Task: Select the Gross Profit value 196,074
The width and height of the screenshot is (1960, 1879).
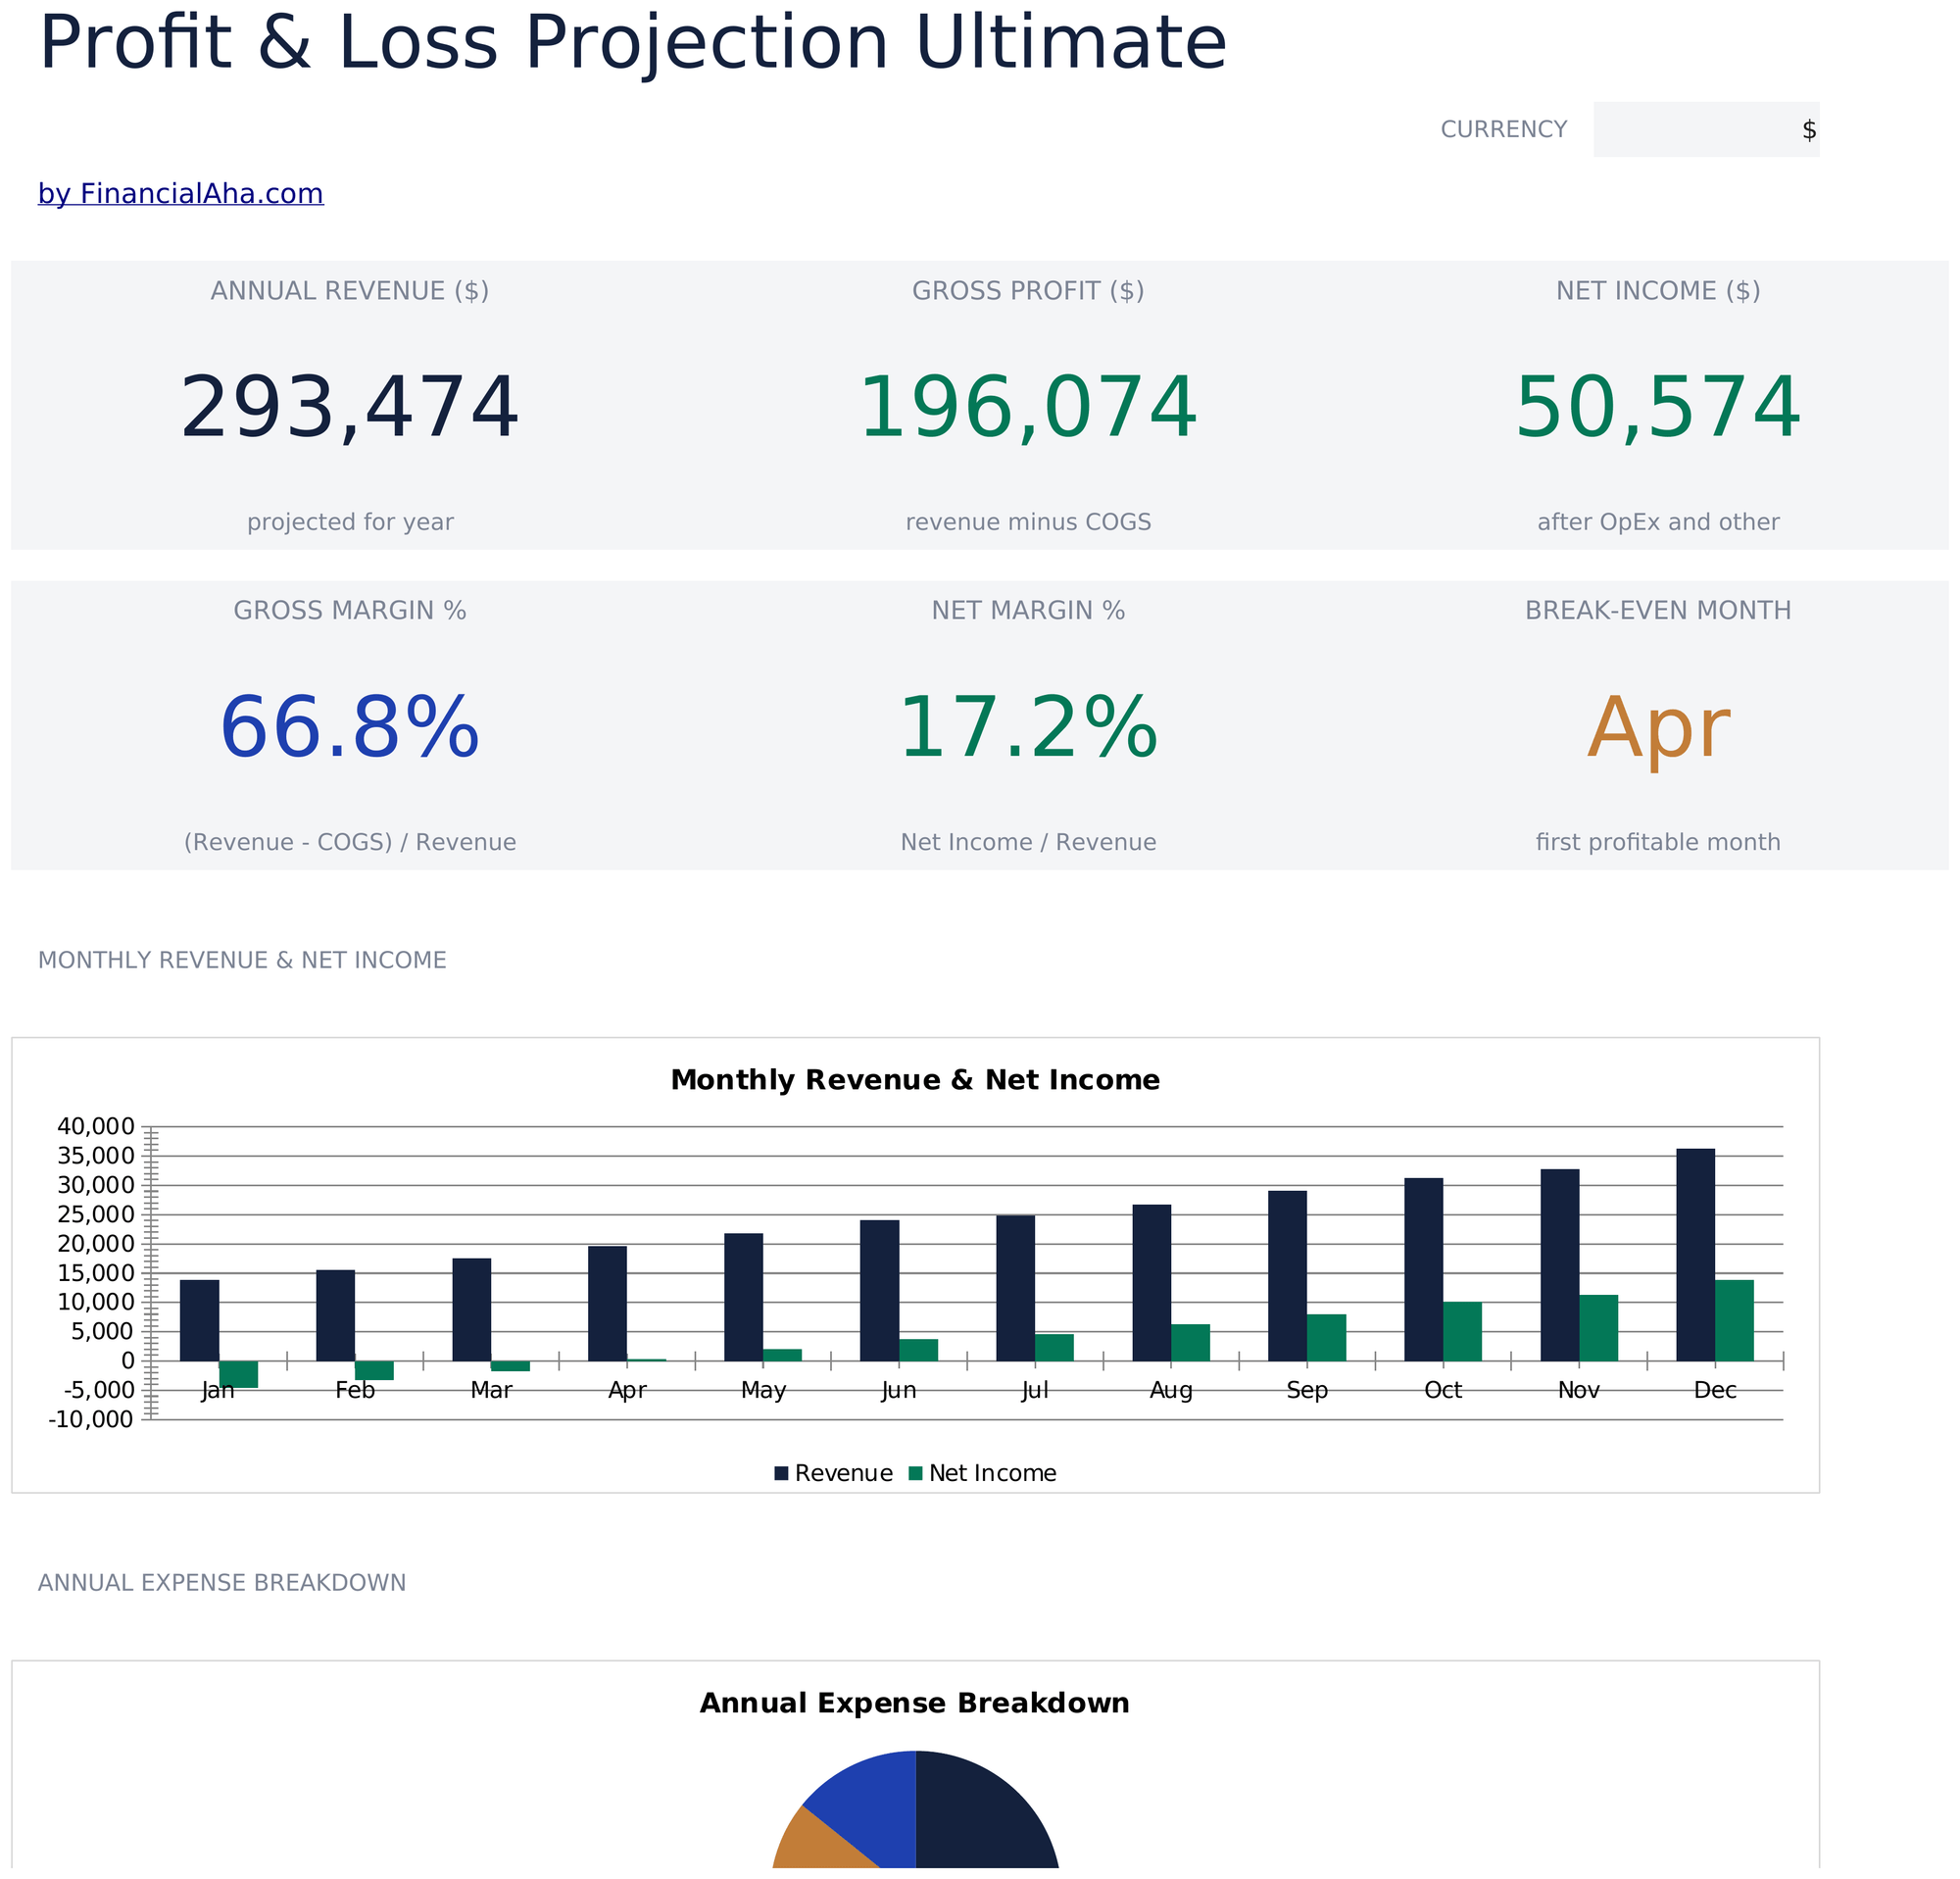Action: click(1028, 408)
